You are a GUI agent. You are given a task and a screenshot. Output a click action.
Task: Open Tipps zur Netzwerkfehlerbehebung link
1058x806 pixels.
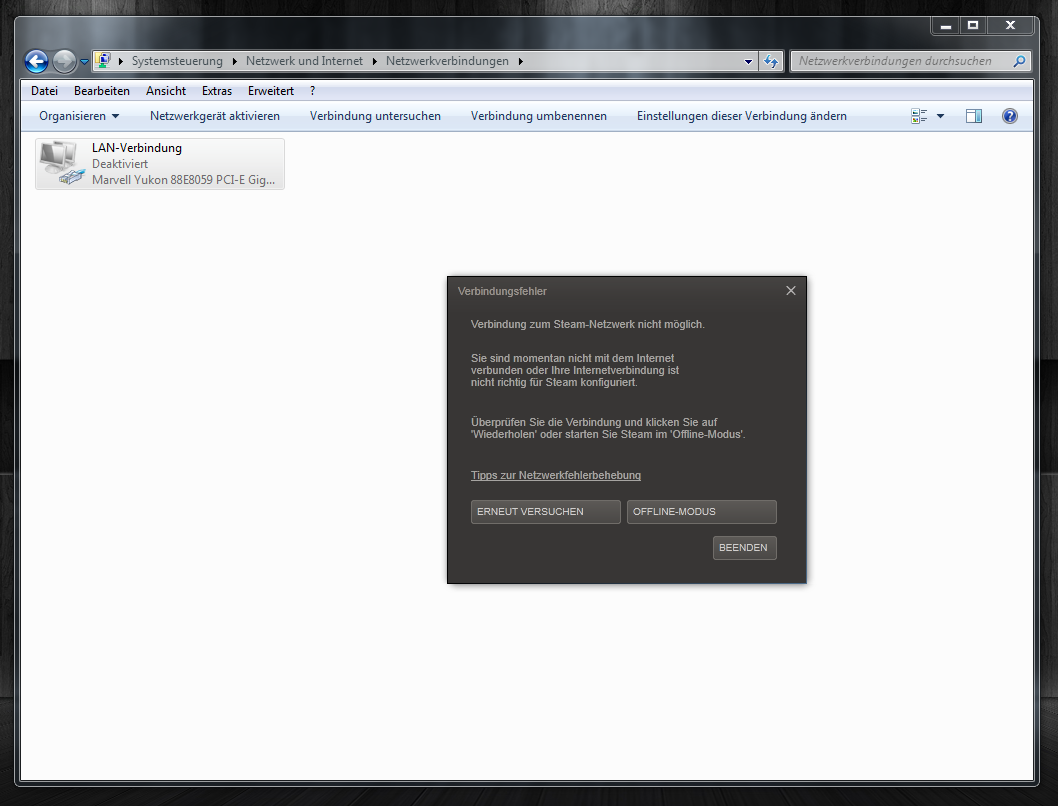point(556,476)
